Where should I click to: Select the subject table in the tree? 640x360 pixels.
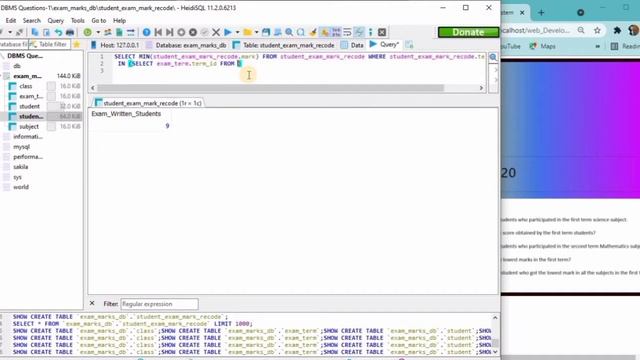[29, 127]
